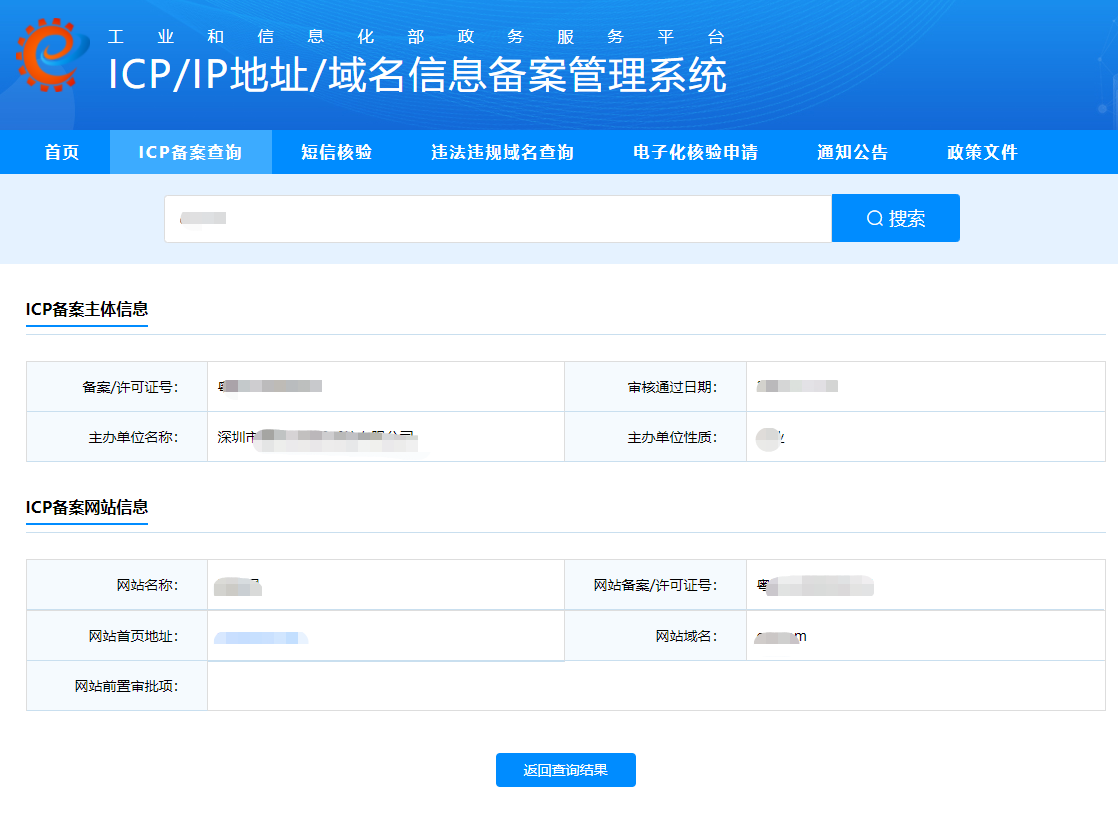View the 通知公告 page
This screenshot has height=821, width=1118.
(x=852, y=152)
